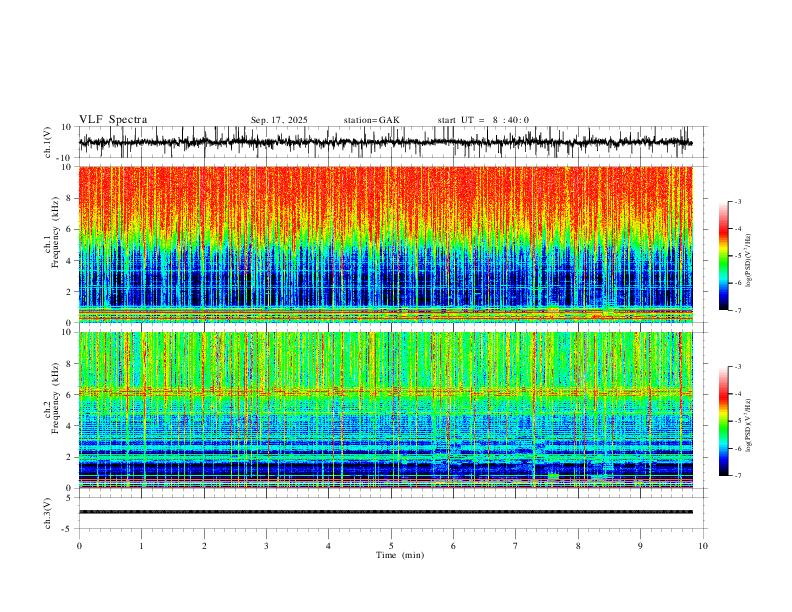Click inside the ch.1 spectrogram panel
792x612 pixels.
click(385, 244)
